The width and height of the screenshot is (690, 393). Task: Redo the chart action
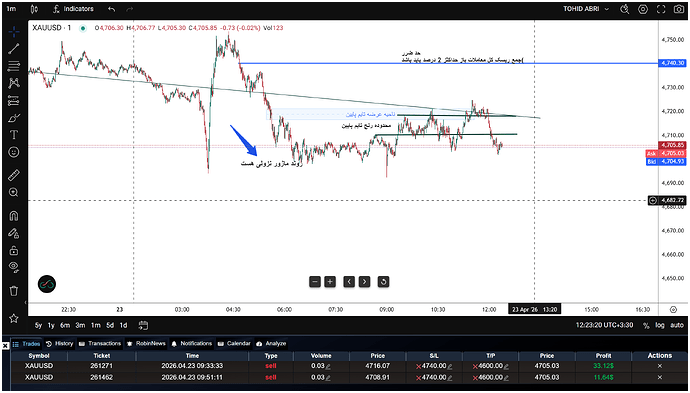pos(129,9)
